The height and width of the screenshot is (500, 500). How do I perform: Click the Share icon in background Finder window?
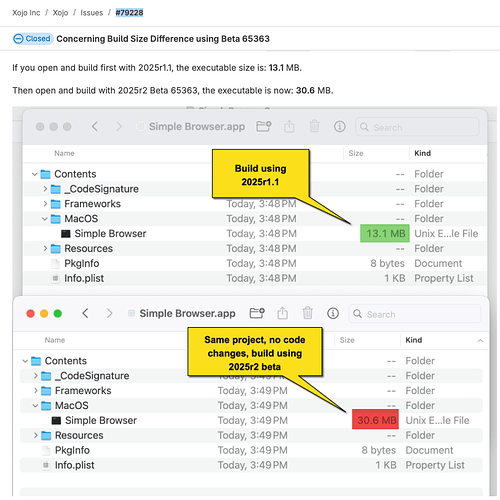[x=289, y=127]
